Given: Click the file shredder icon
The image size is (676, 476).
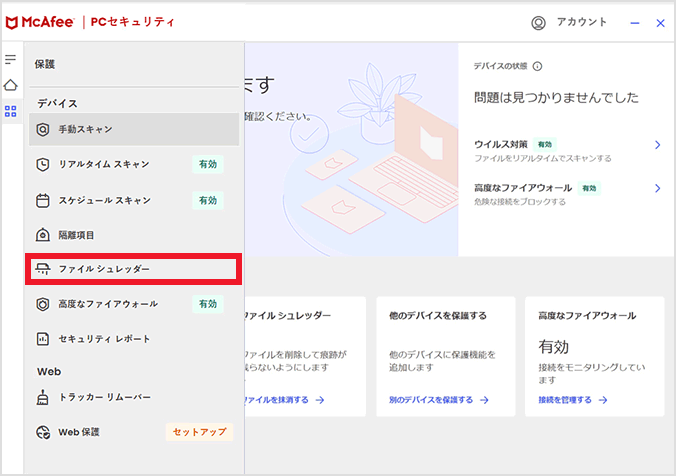Looking at the screenshot, I should [42, 269].
